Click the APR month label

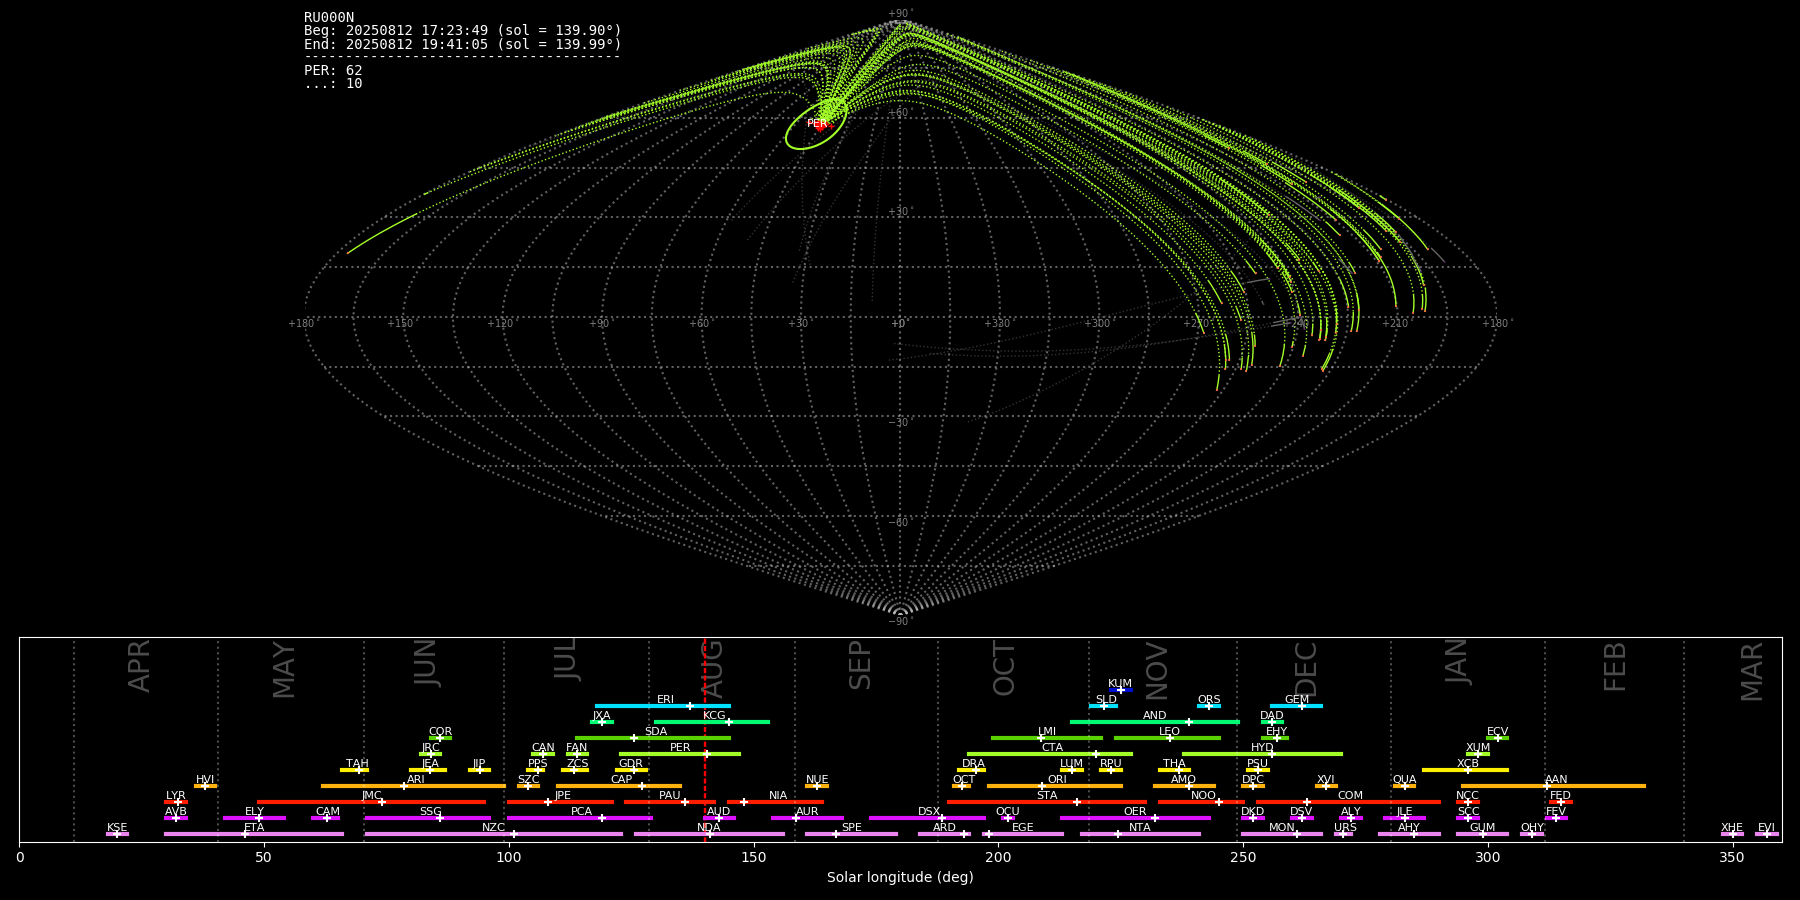pos(139,666)
